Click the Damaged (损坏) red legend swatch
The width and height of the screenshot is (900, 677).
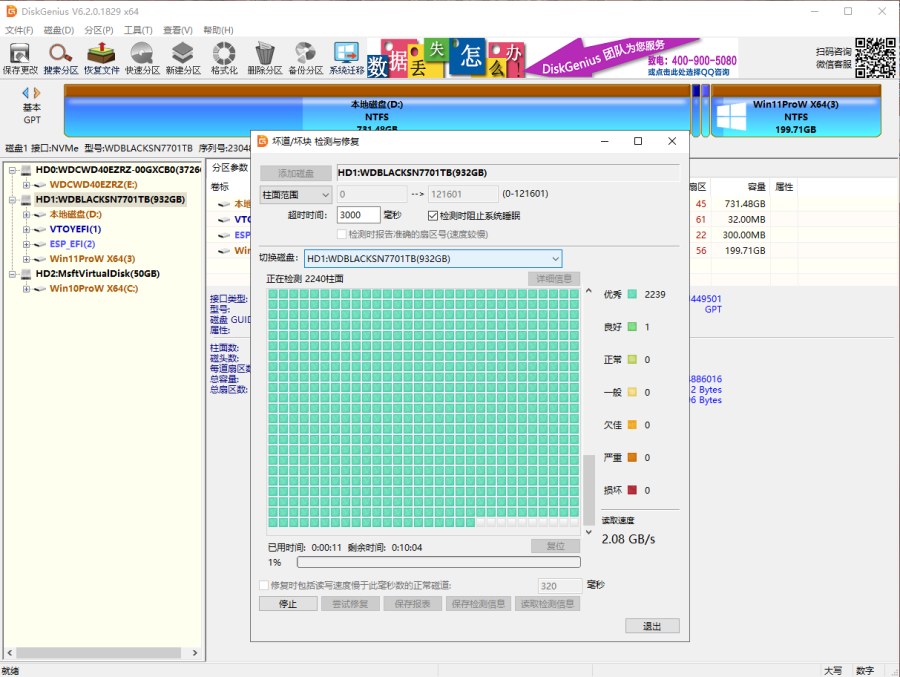[632, 490]
